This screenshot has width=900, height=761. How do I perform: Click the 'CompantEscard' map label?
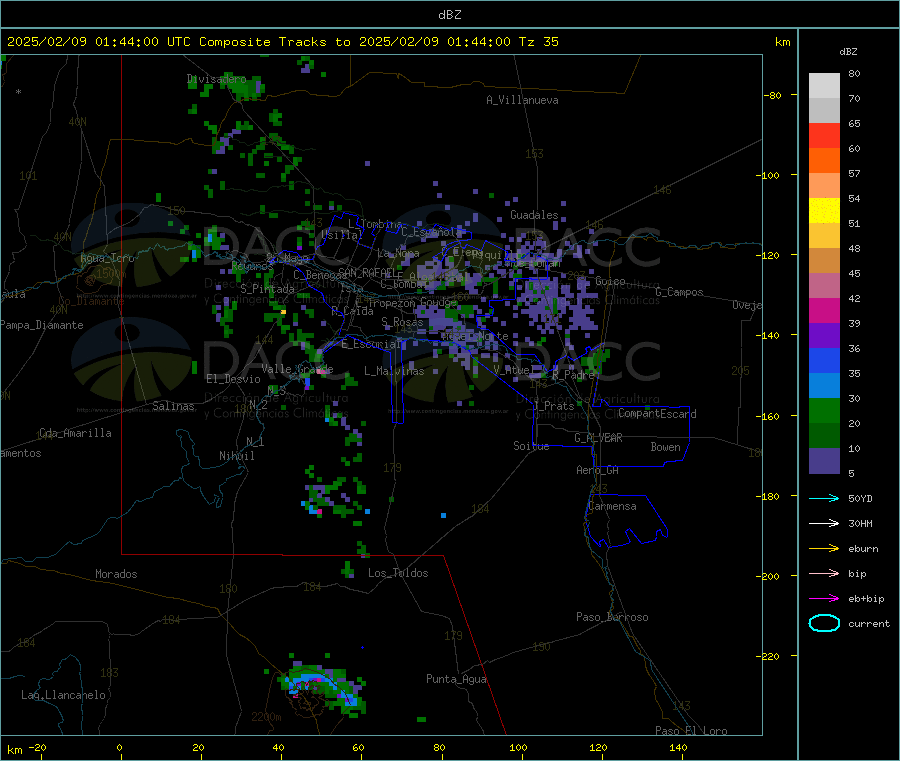(657, 414)
